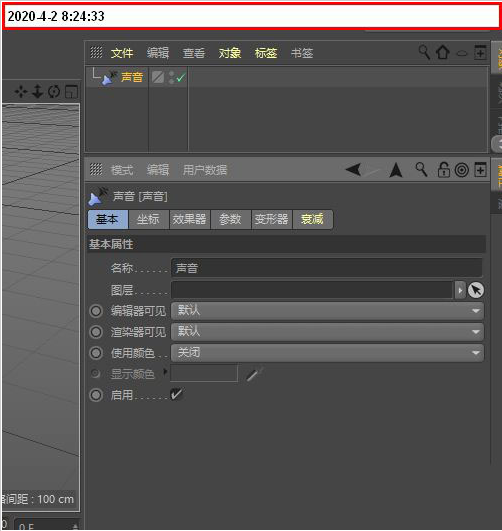Click the sound effector icon in object tree
Screen dimensions: 502x531
pos(108,78)
